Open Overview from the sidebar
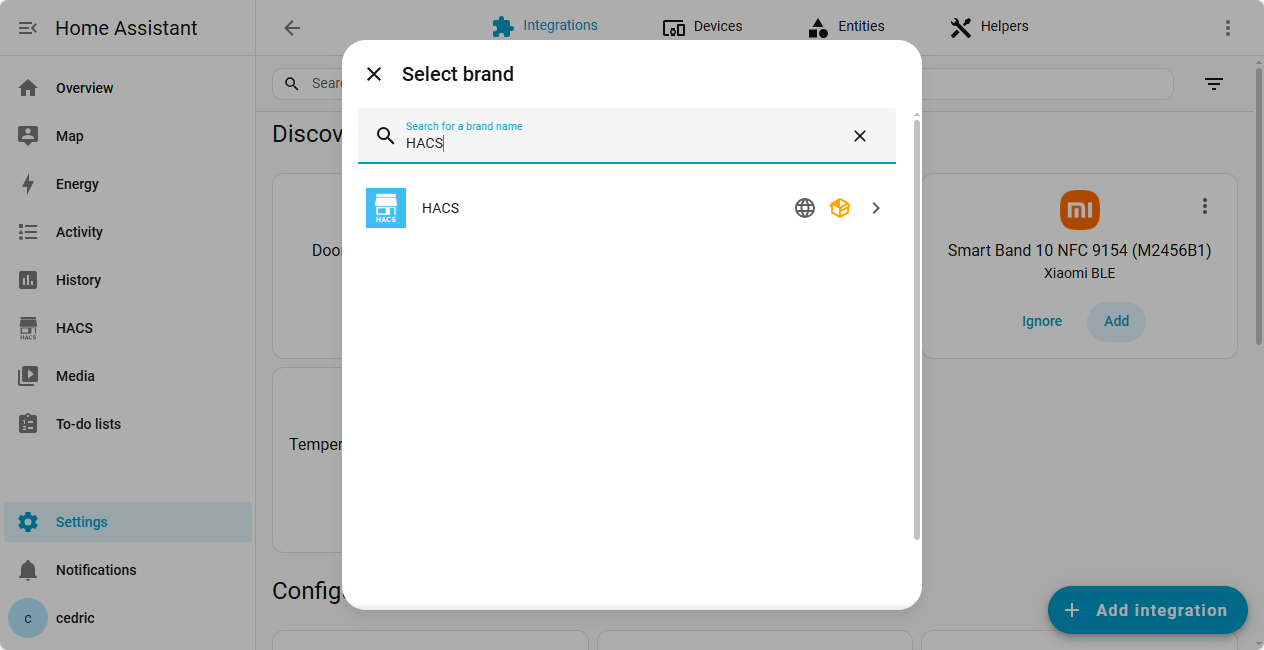 click(84, 88)
